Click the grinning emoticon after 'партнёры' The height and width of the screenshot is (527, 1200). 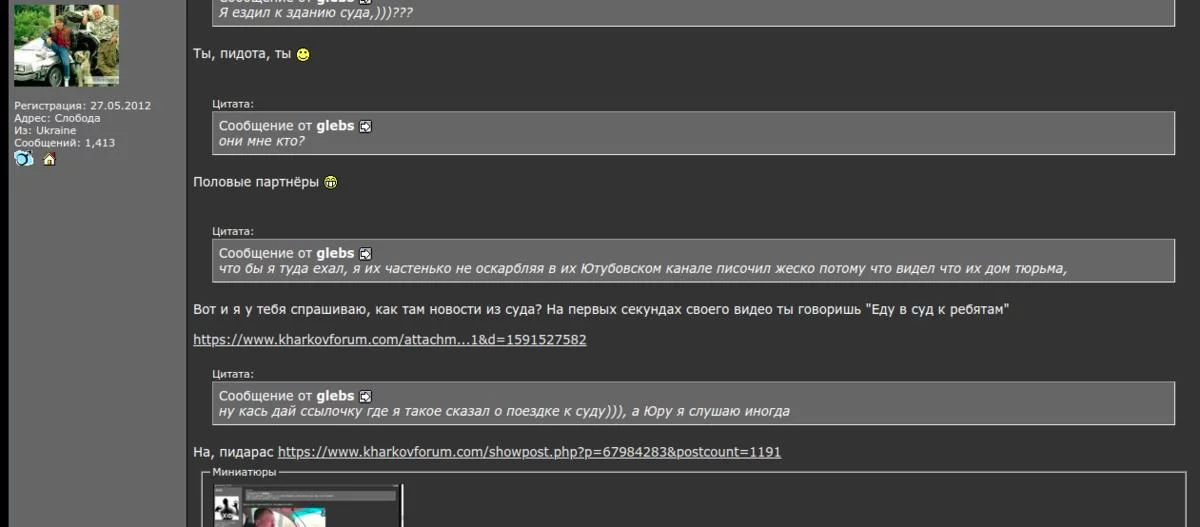coord(331,183)
